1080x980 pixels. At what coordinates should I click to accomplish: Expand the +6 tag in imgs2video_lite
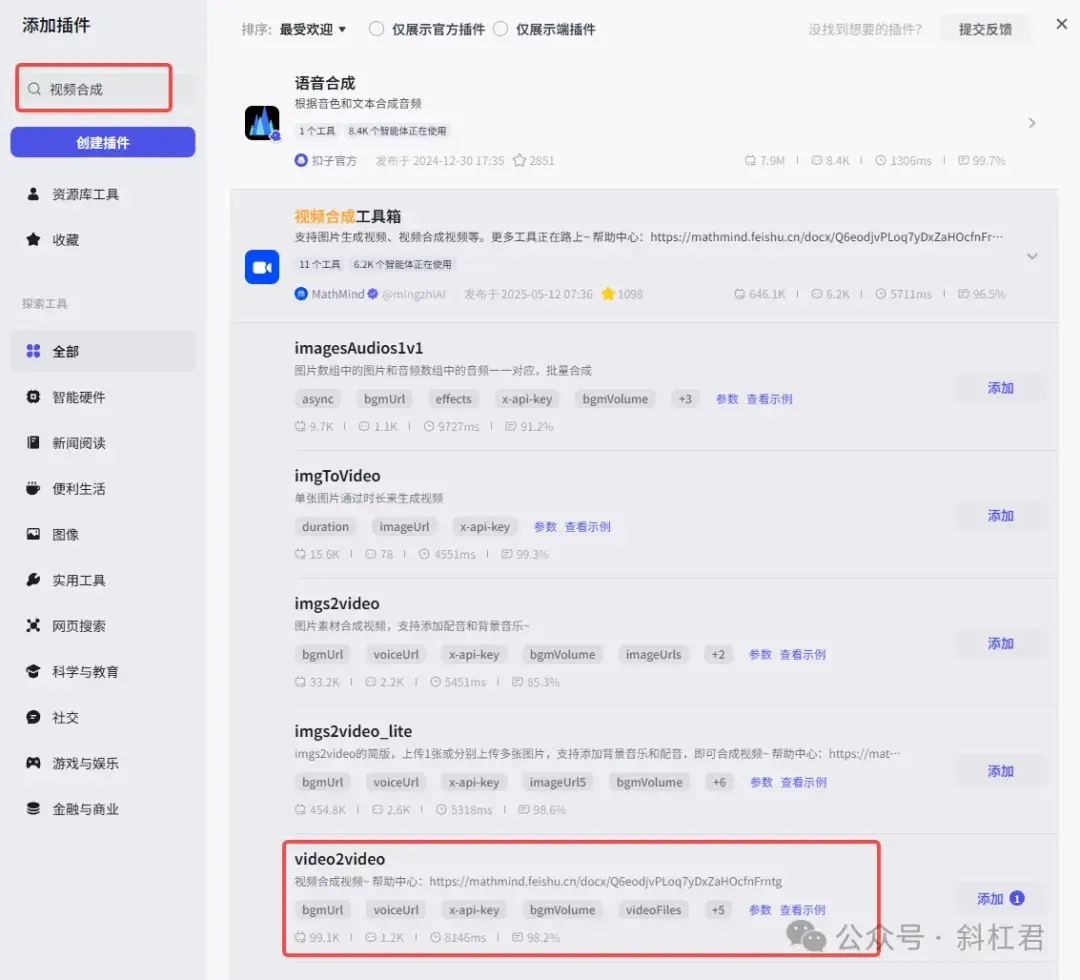(x=719, y=782)
